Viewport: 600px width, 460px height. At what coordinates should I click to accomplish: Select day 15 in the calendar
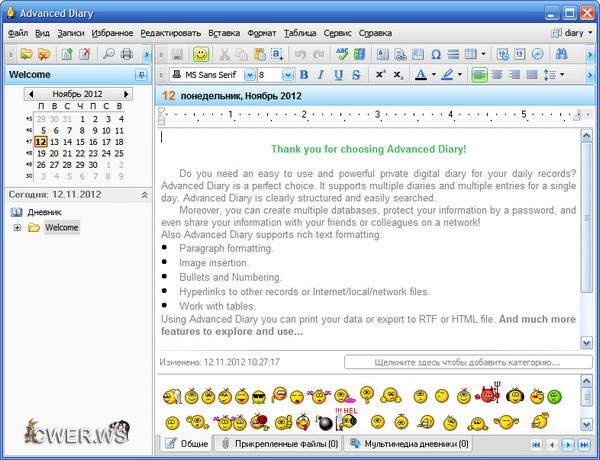pos(81,142)
